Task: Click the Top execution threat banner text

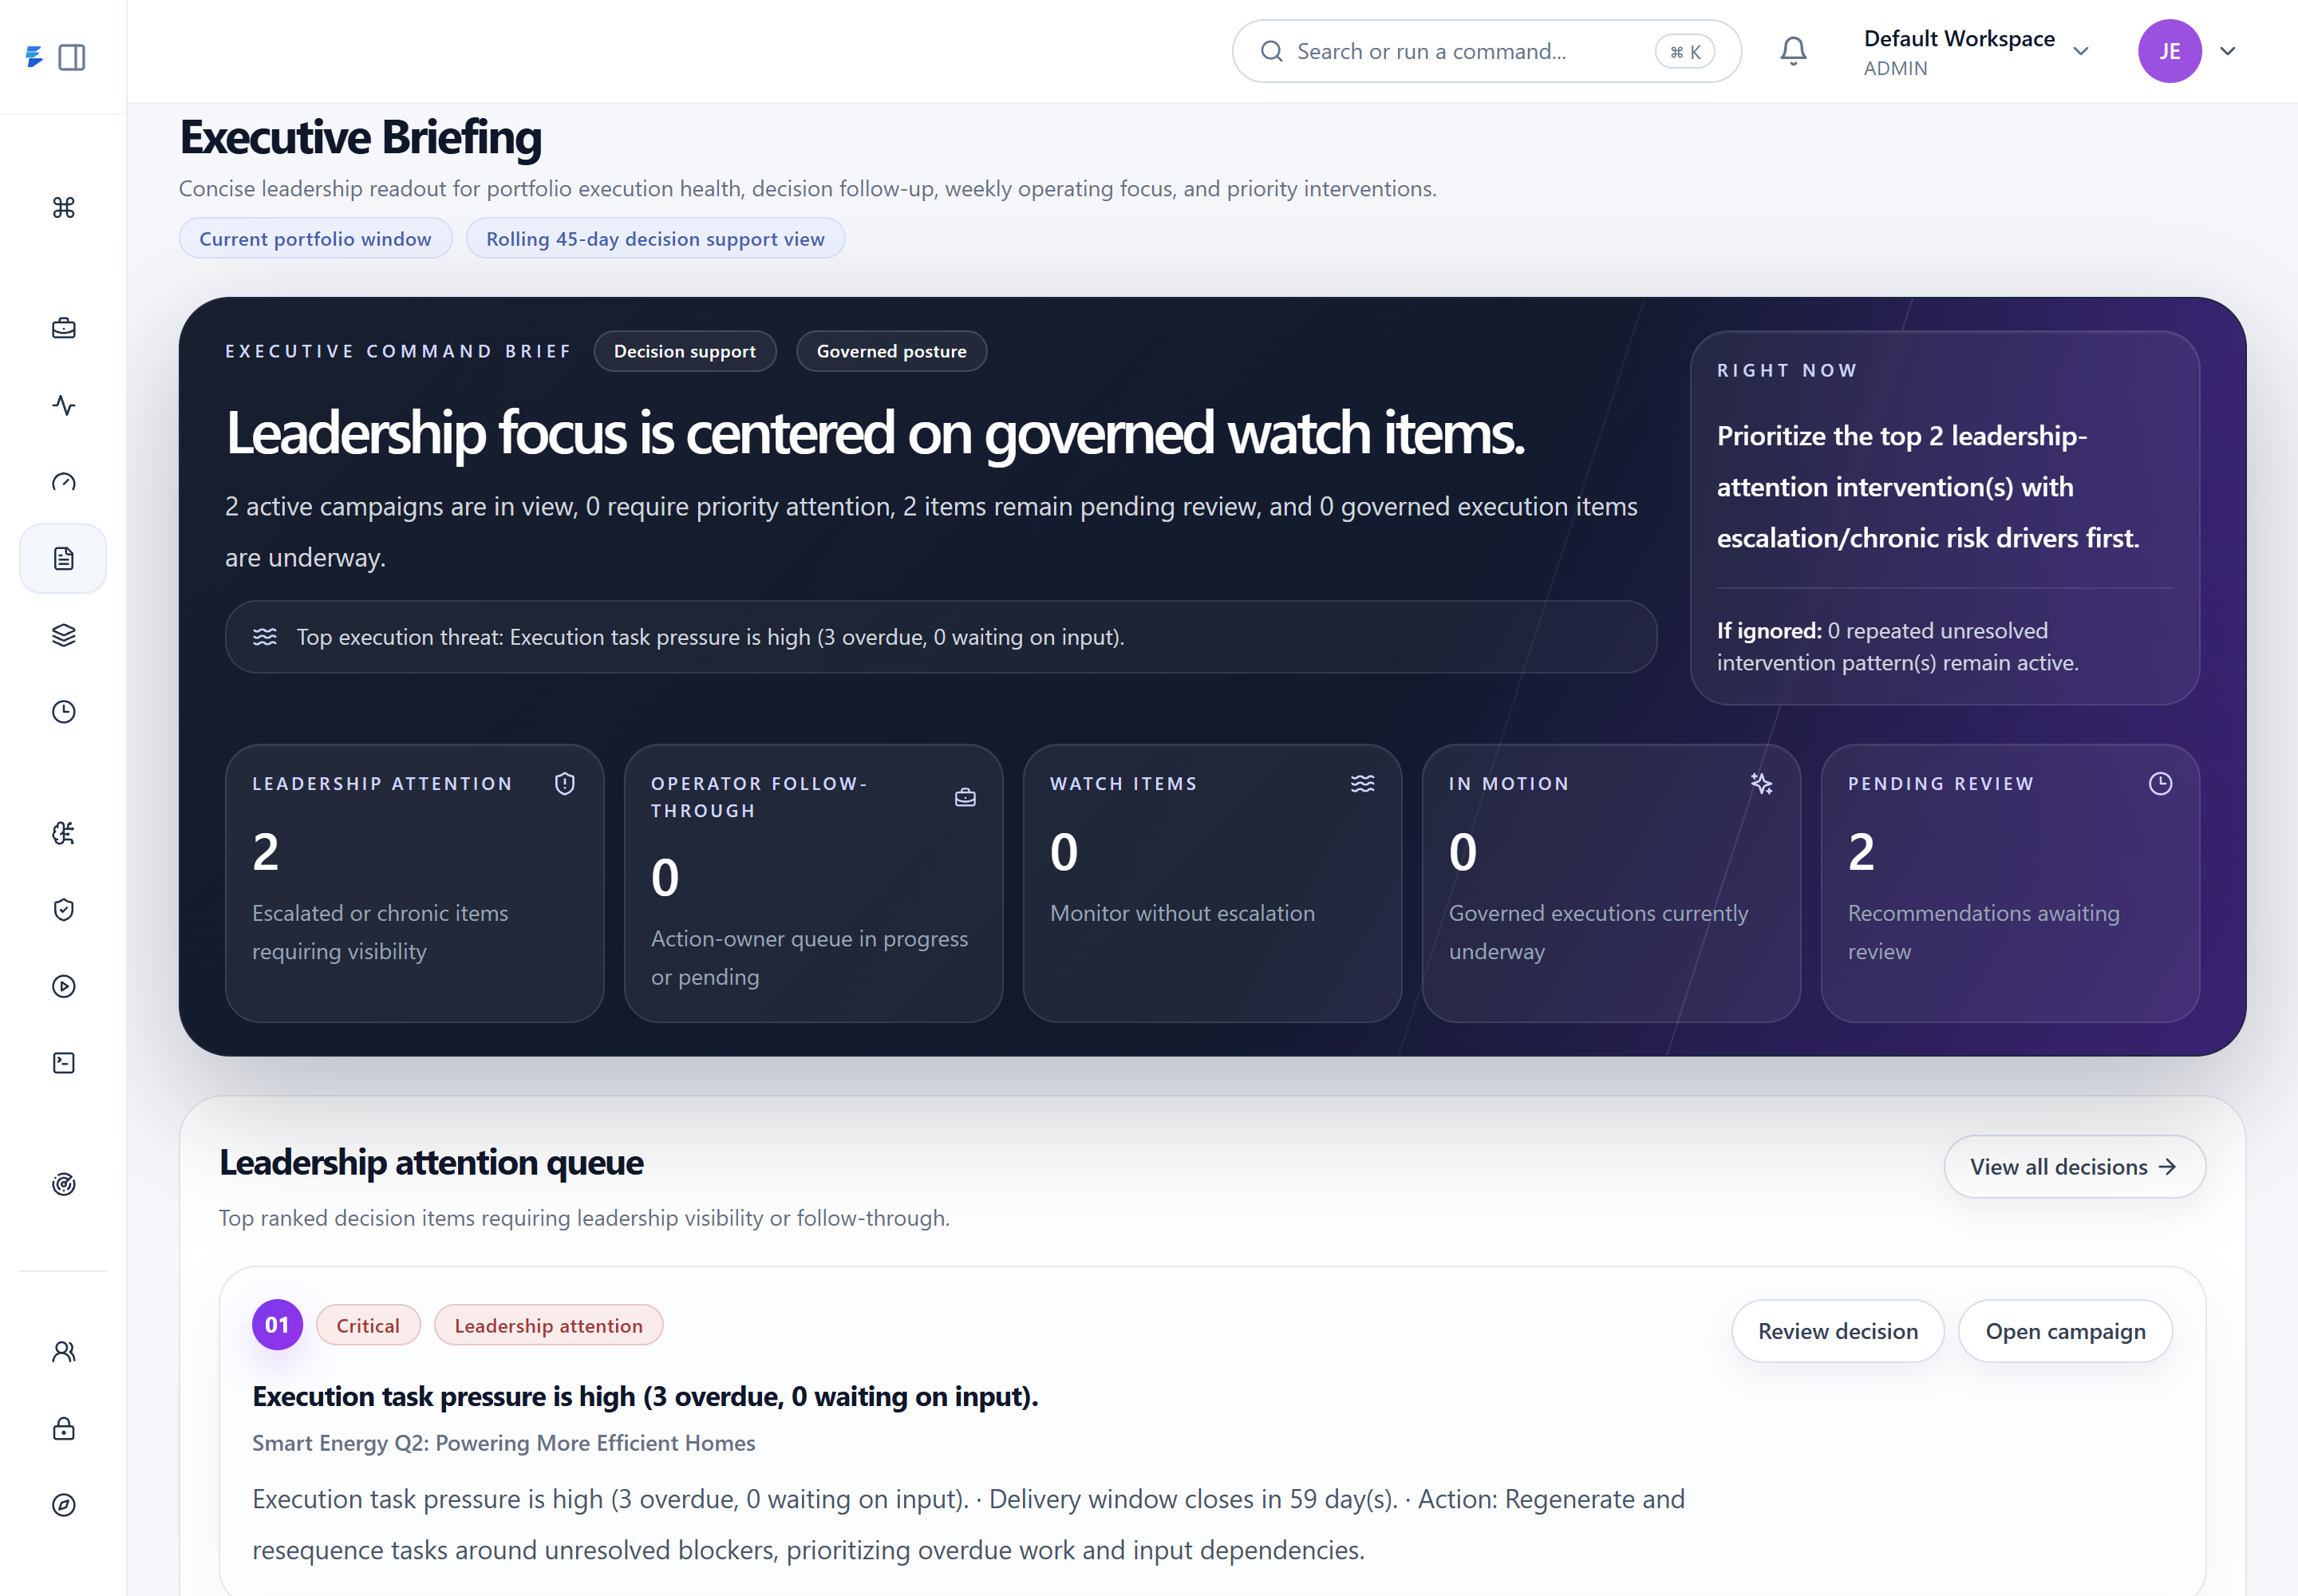Action: [710, 637]
